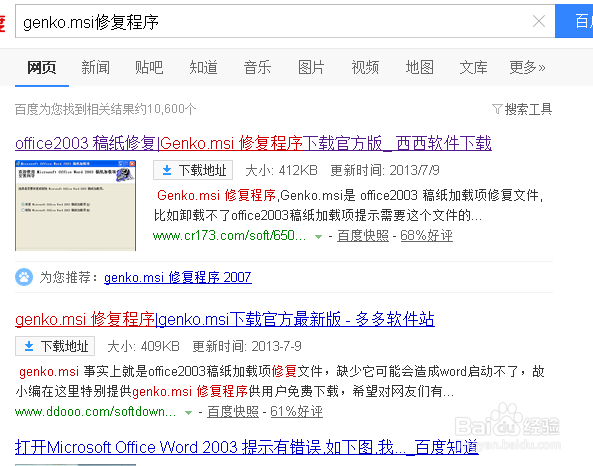Click 下载地址 button for 409KB result

55,346
